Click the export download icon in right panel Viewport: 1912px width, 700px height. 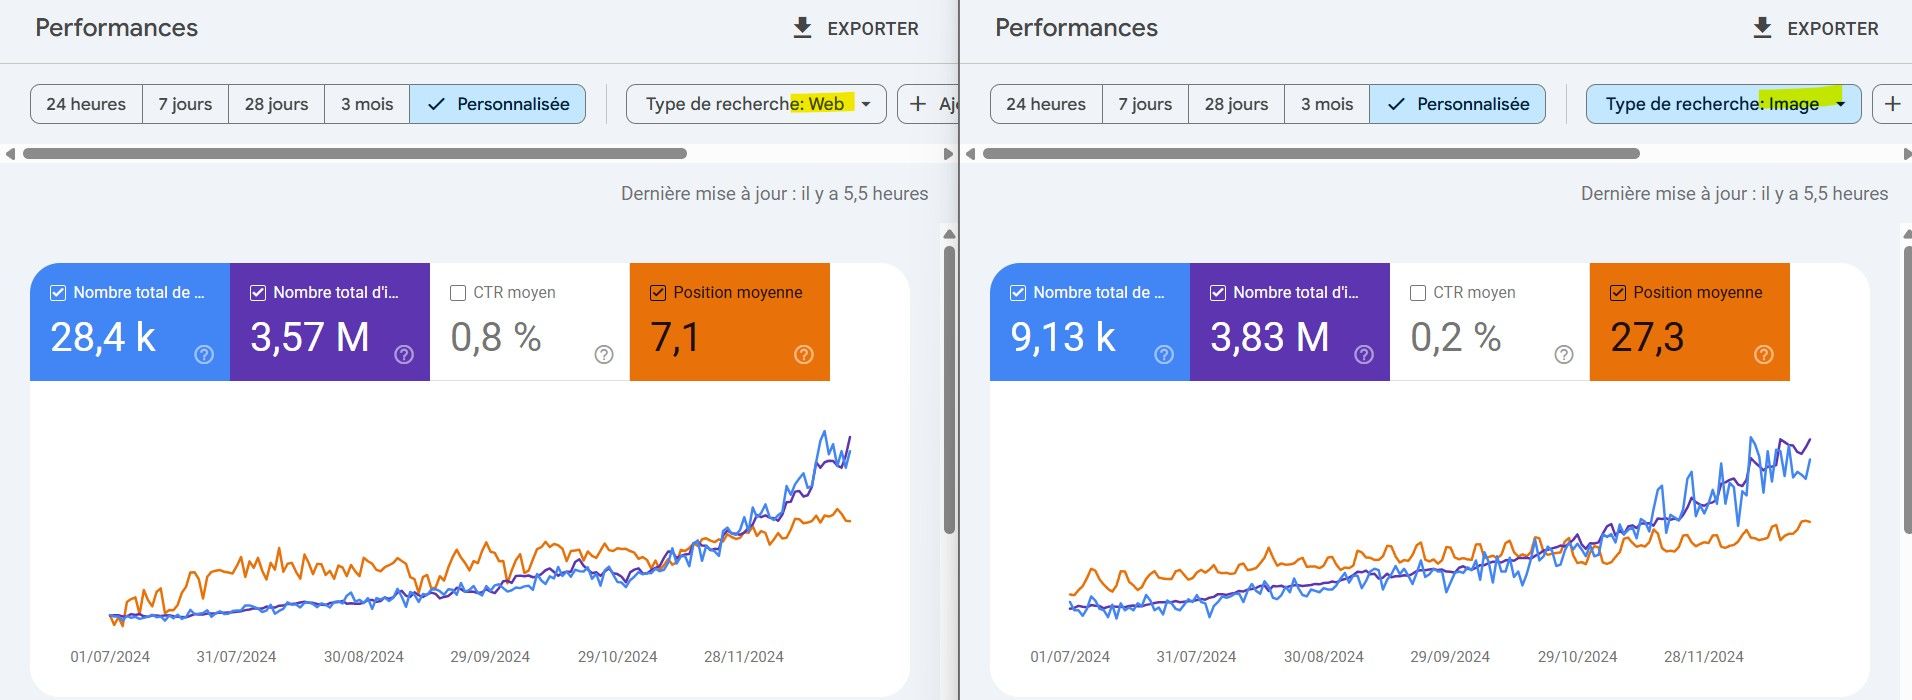click(1762, 28)
